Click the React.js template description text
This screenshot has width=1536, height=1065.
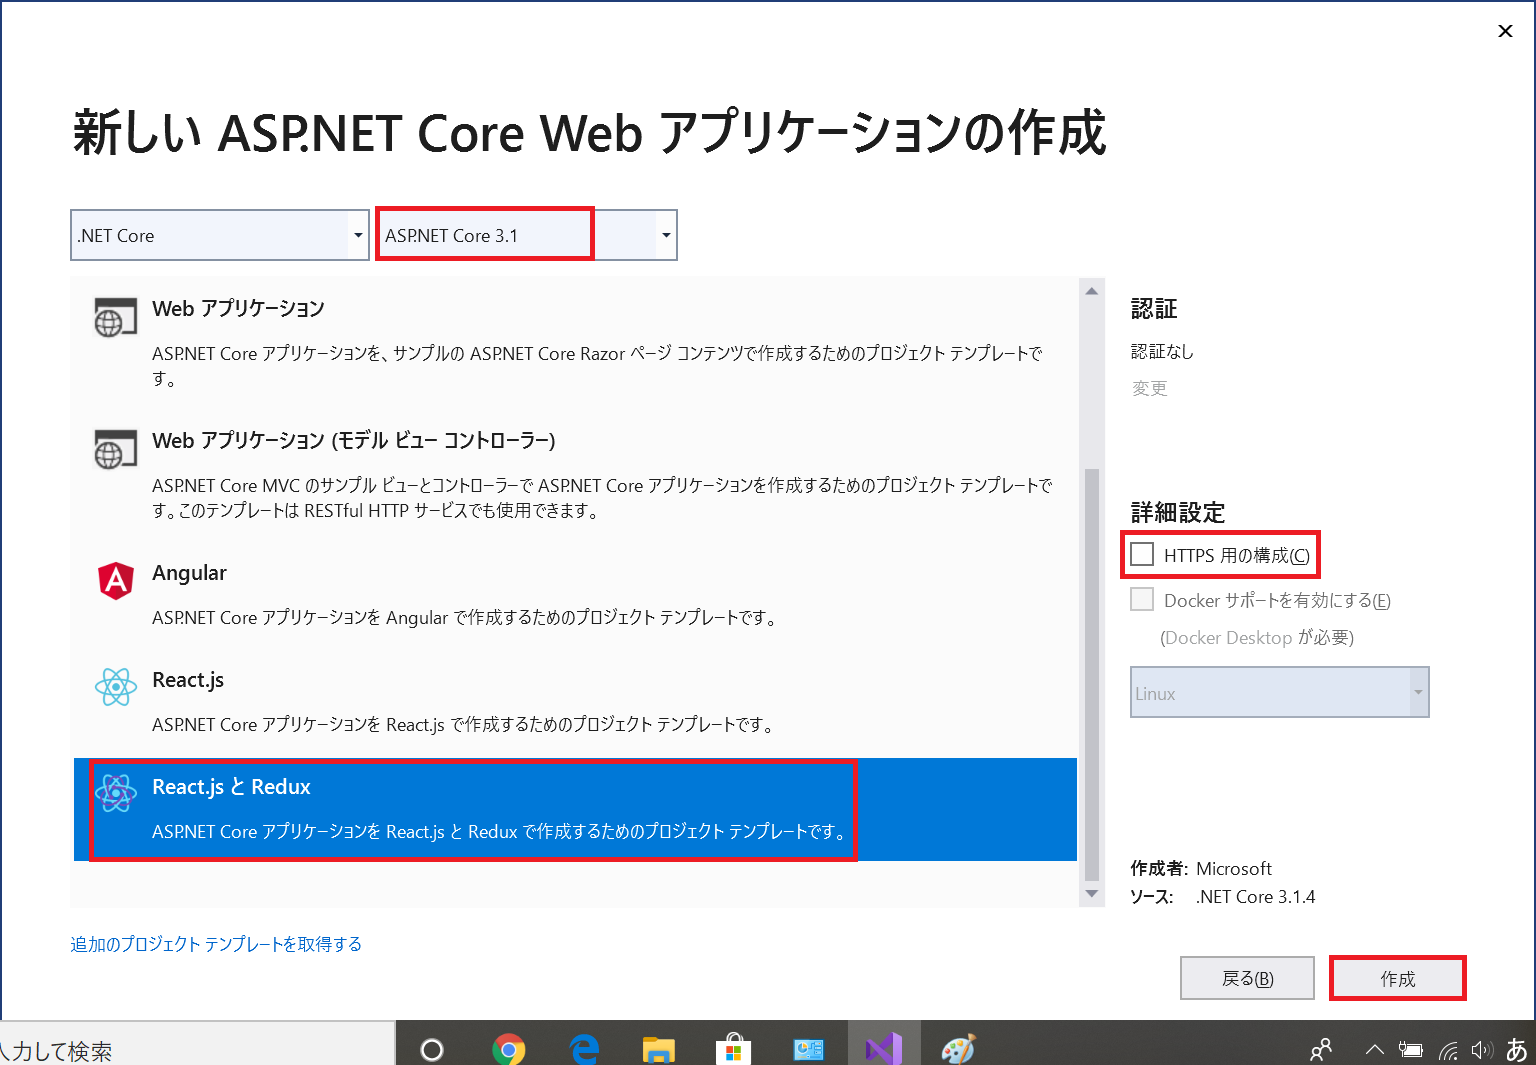point(464,724)
